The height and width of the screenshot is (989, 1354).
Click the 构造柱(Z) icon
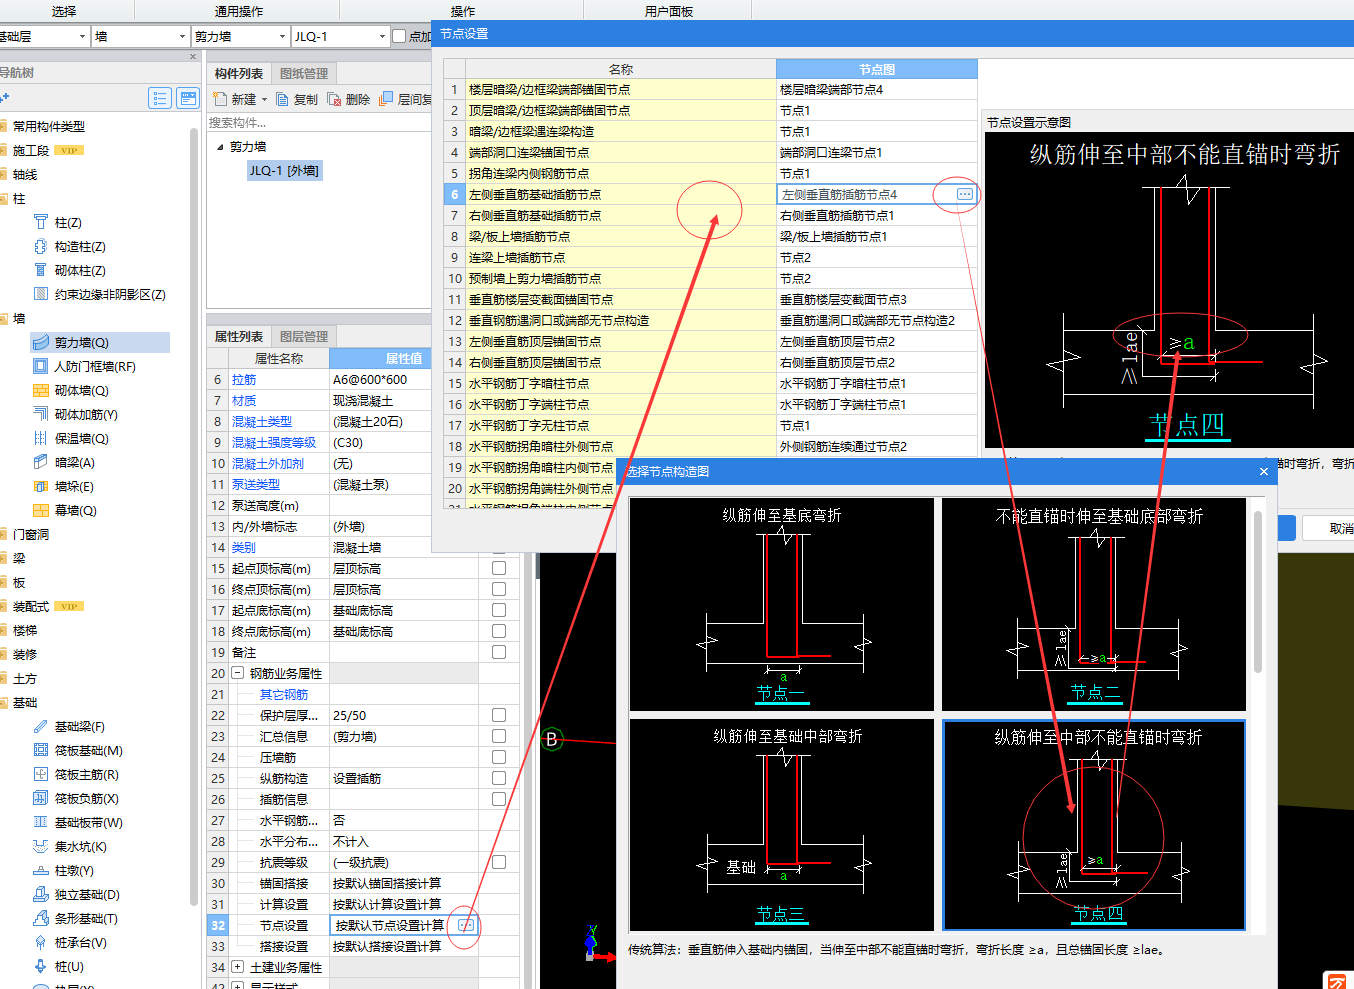(41, 246)
